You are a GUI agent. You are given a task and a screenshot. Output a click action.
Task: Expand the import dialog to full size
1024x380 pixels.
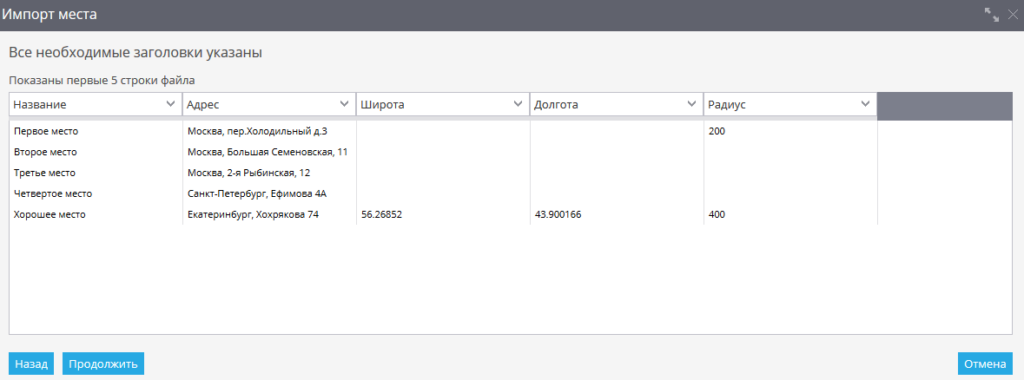[x=993, y=16]
